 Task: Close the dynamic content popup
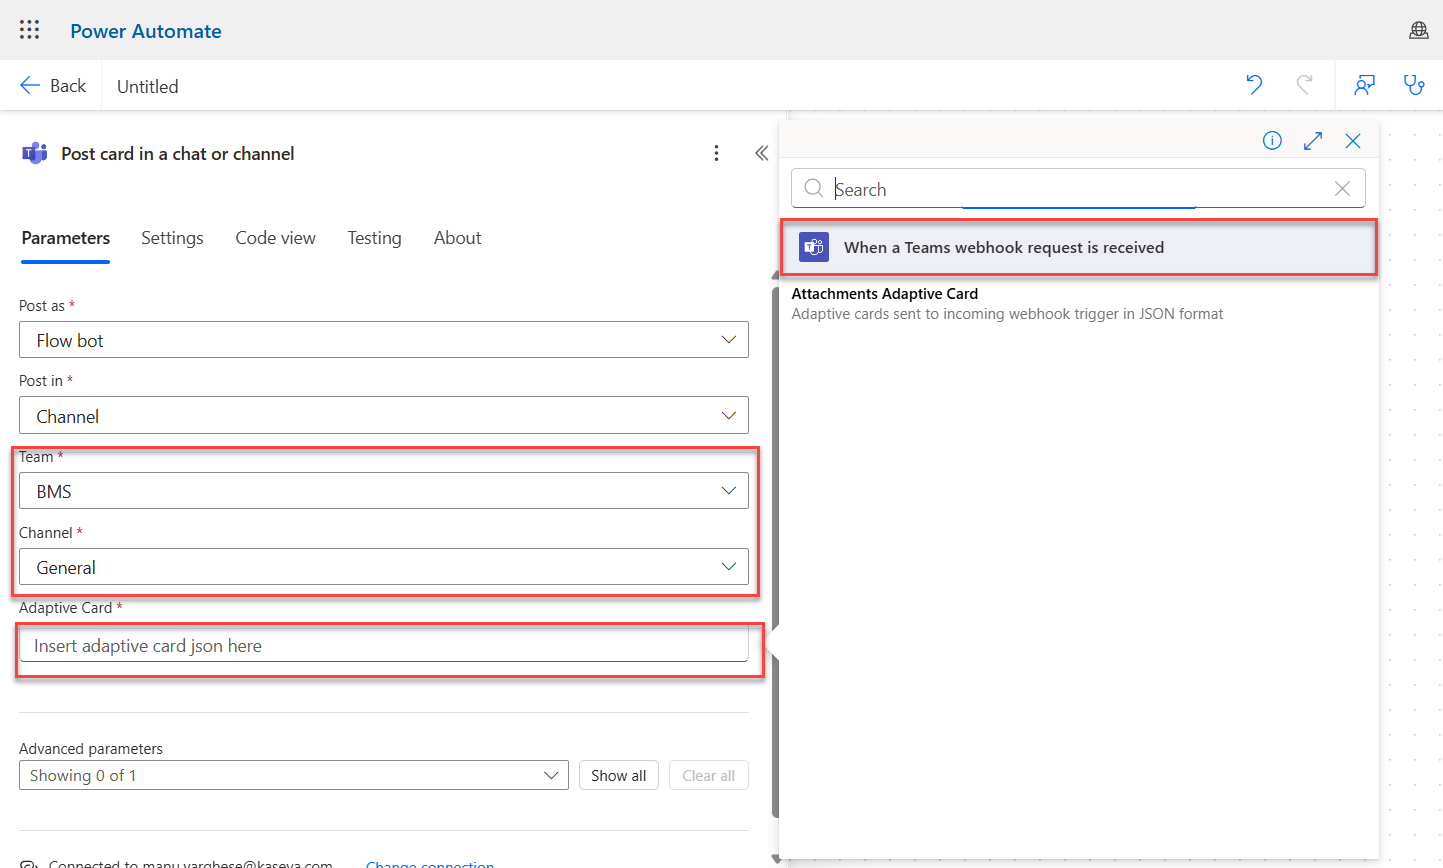click(x=1353, y=141)
